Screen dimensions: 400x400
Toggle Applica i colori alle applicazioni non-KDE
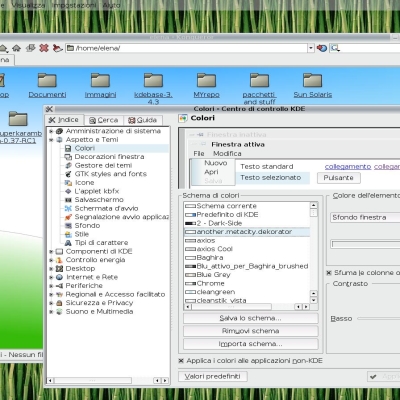(181, 361)
